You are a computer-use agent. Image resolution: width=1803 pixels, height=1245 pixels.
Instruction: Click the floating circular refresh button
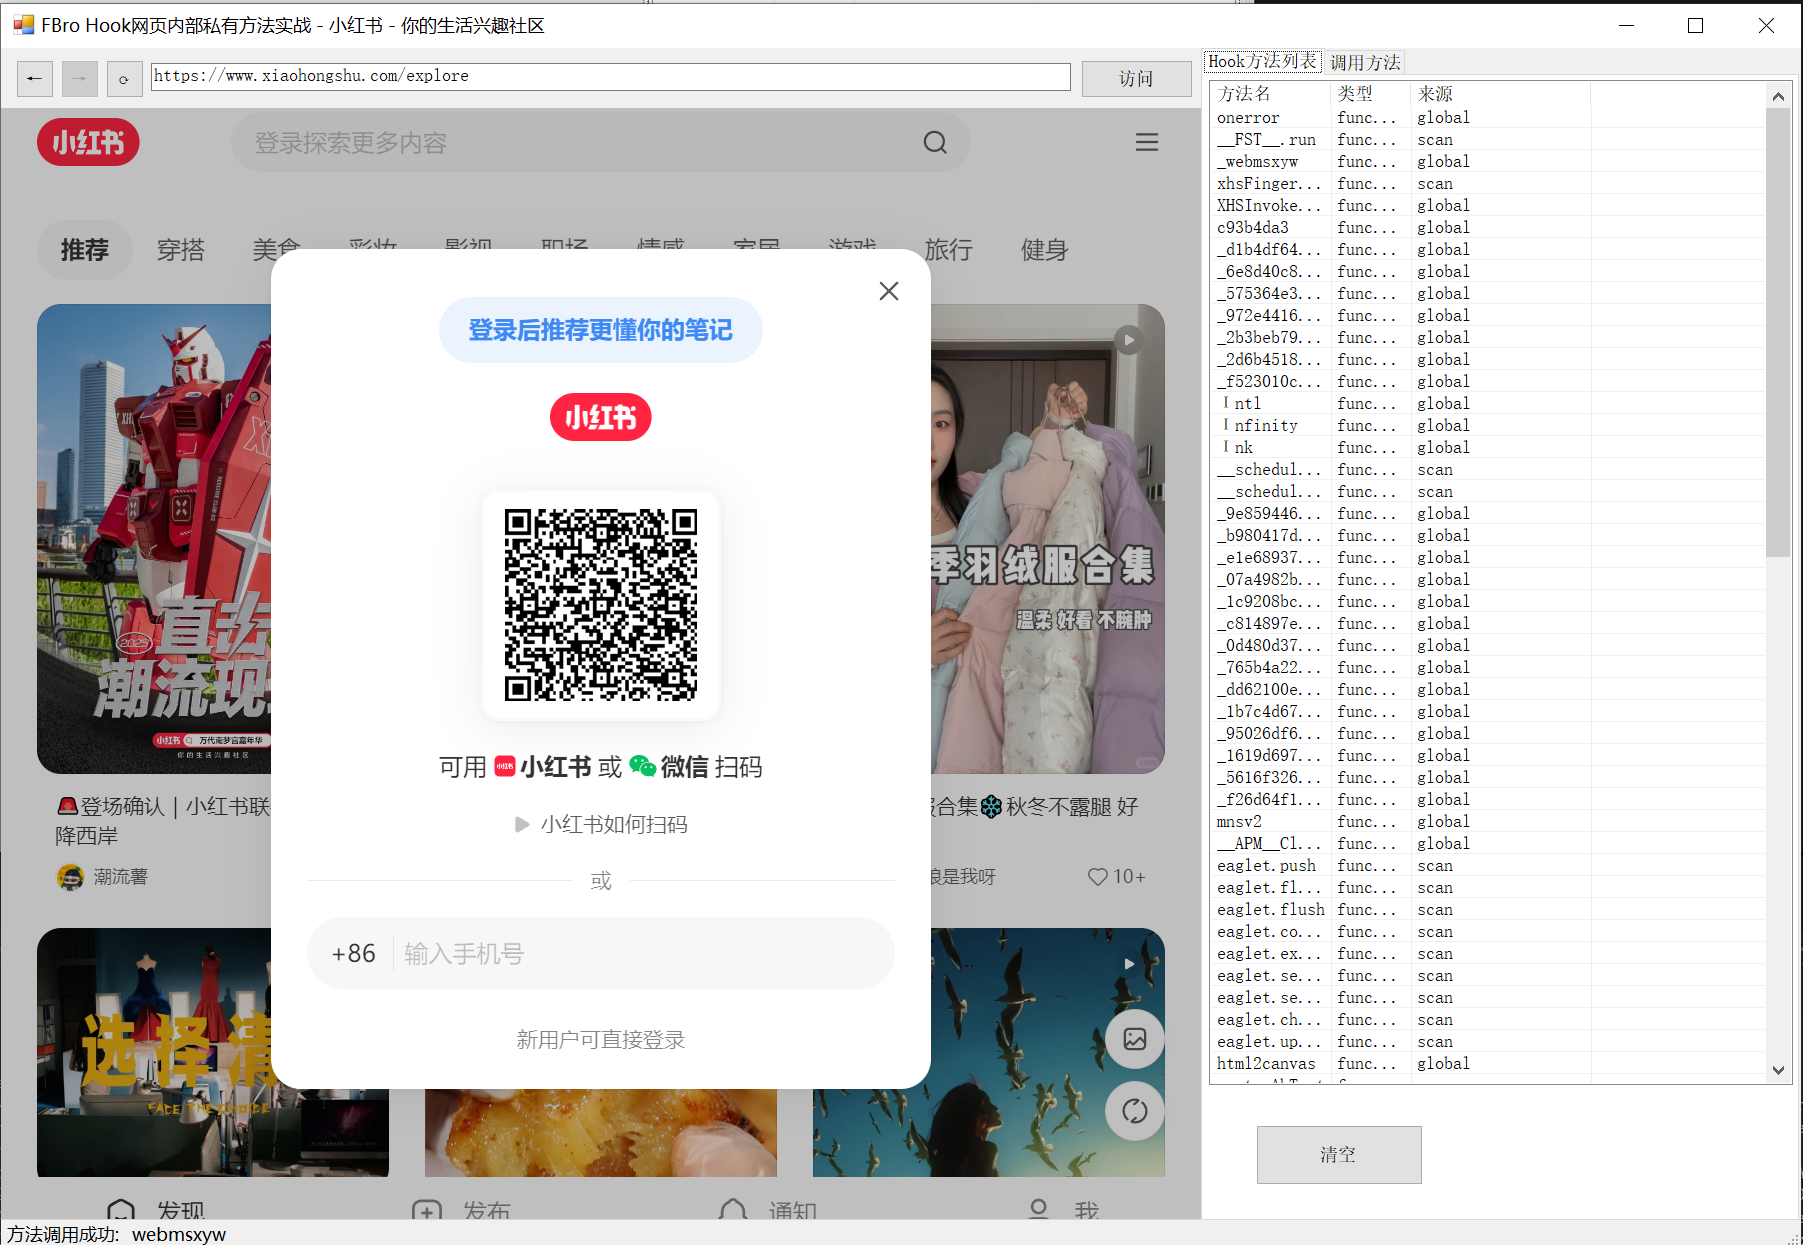tap(1135, 1111)
